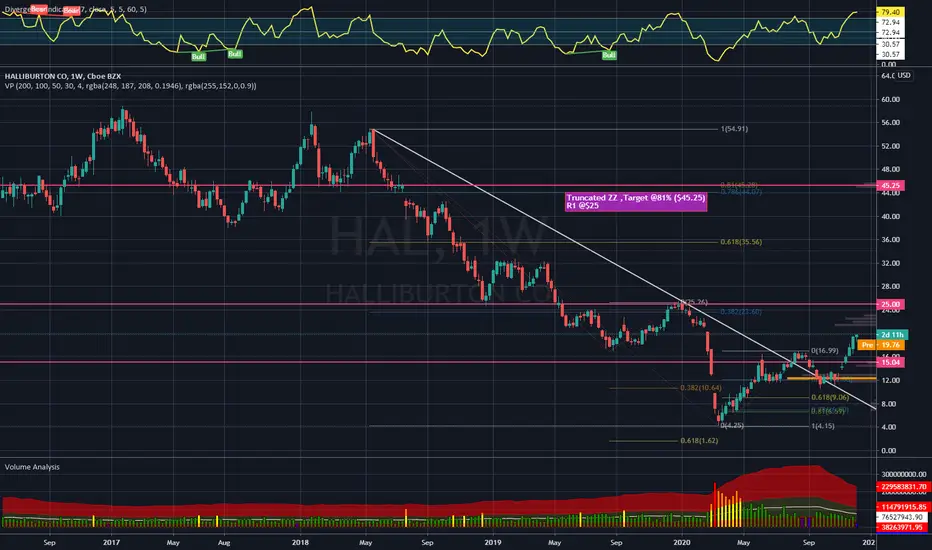Viewport: 932px width, 550px height.
Task: Click the orange Pre 19.76 price label
Action: (880, 345)
